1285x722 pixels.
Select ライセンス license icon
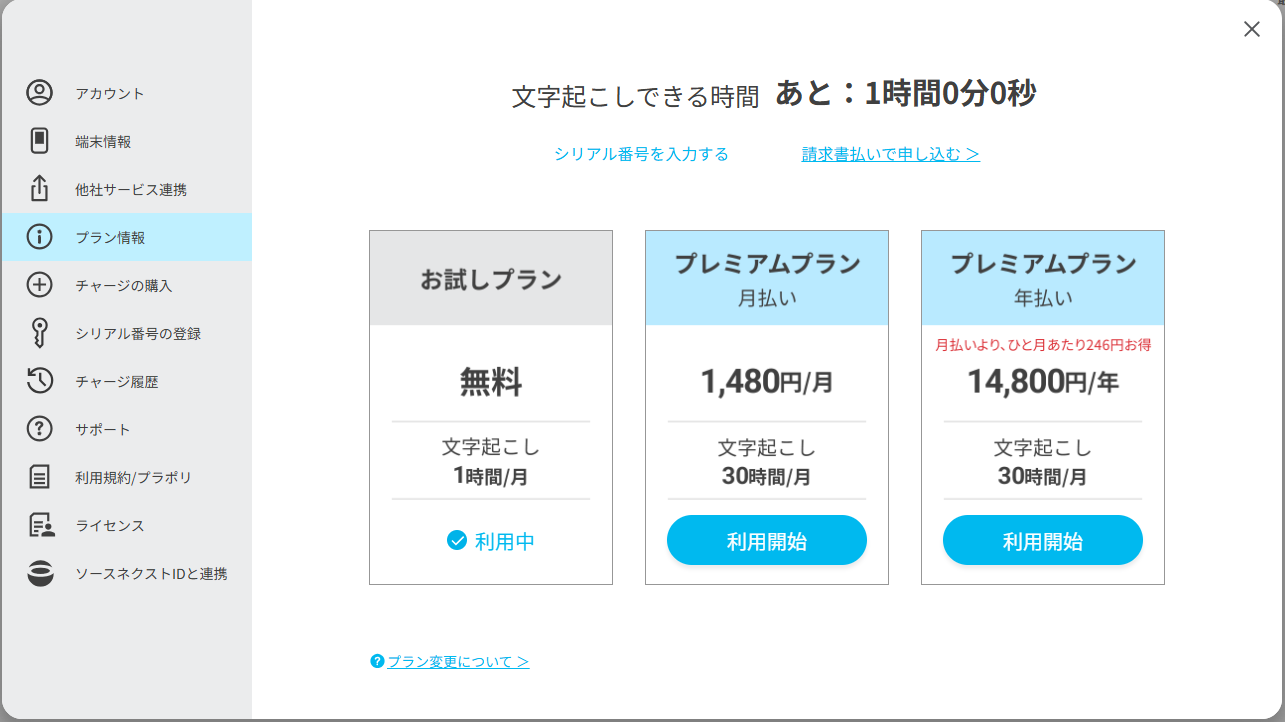tap(40, 525)
